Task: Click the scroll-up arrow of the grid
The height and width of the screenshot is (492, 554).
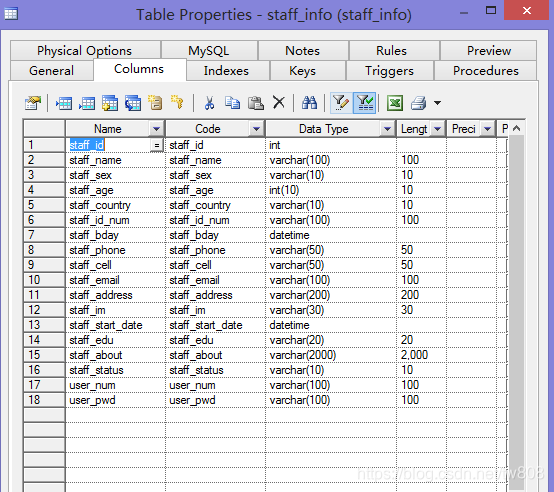Action: tap(517, 129)
